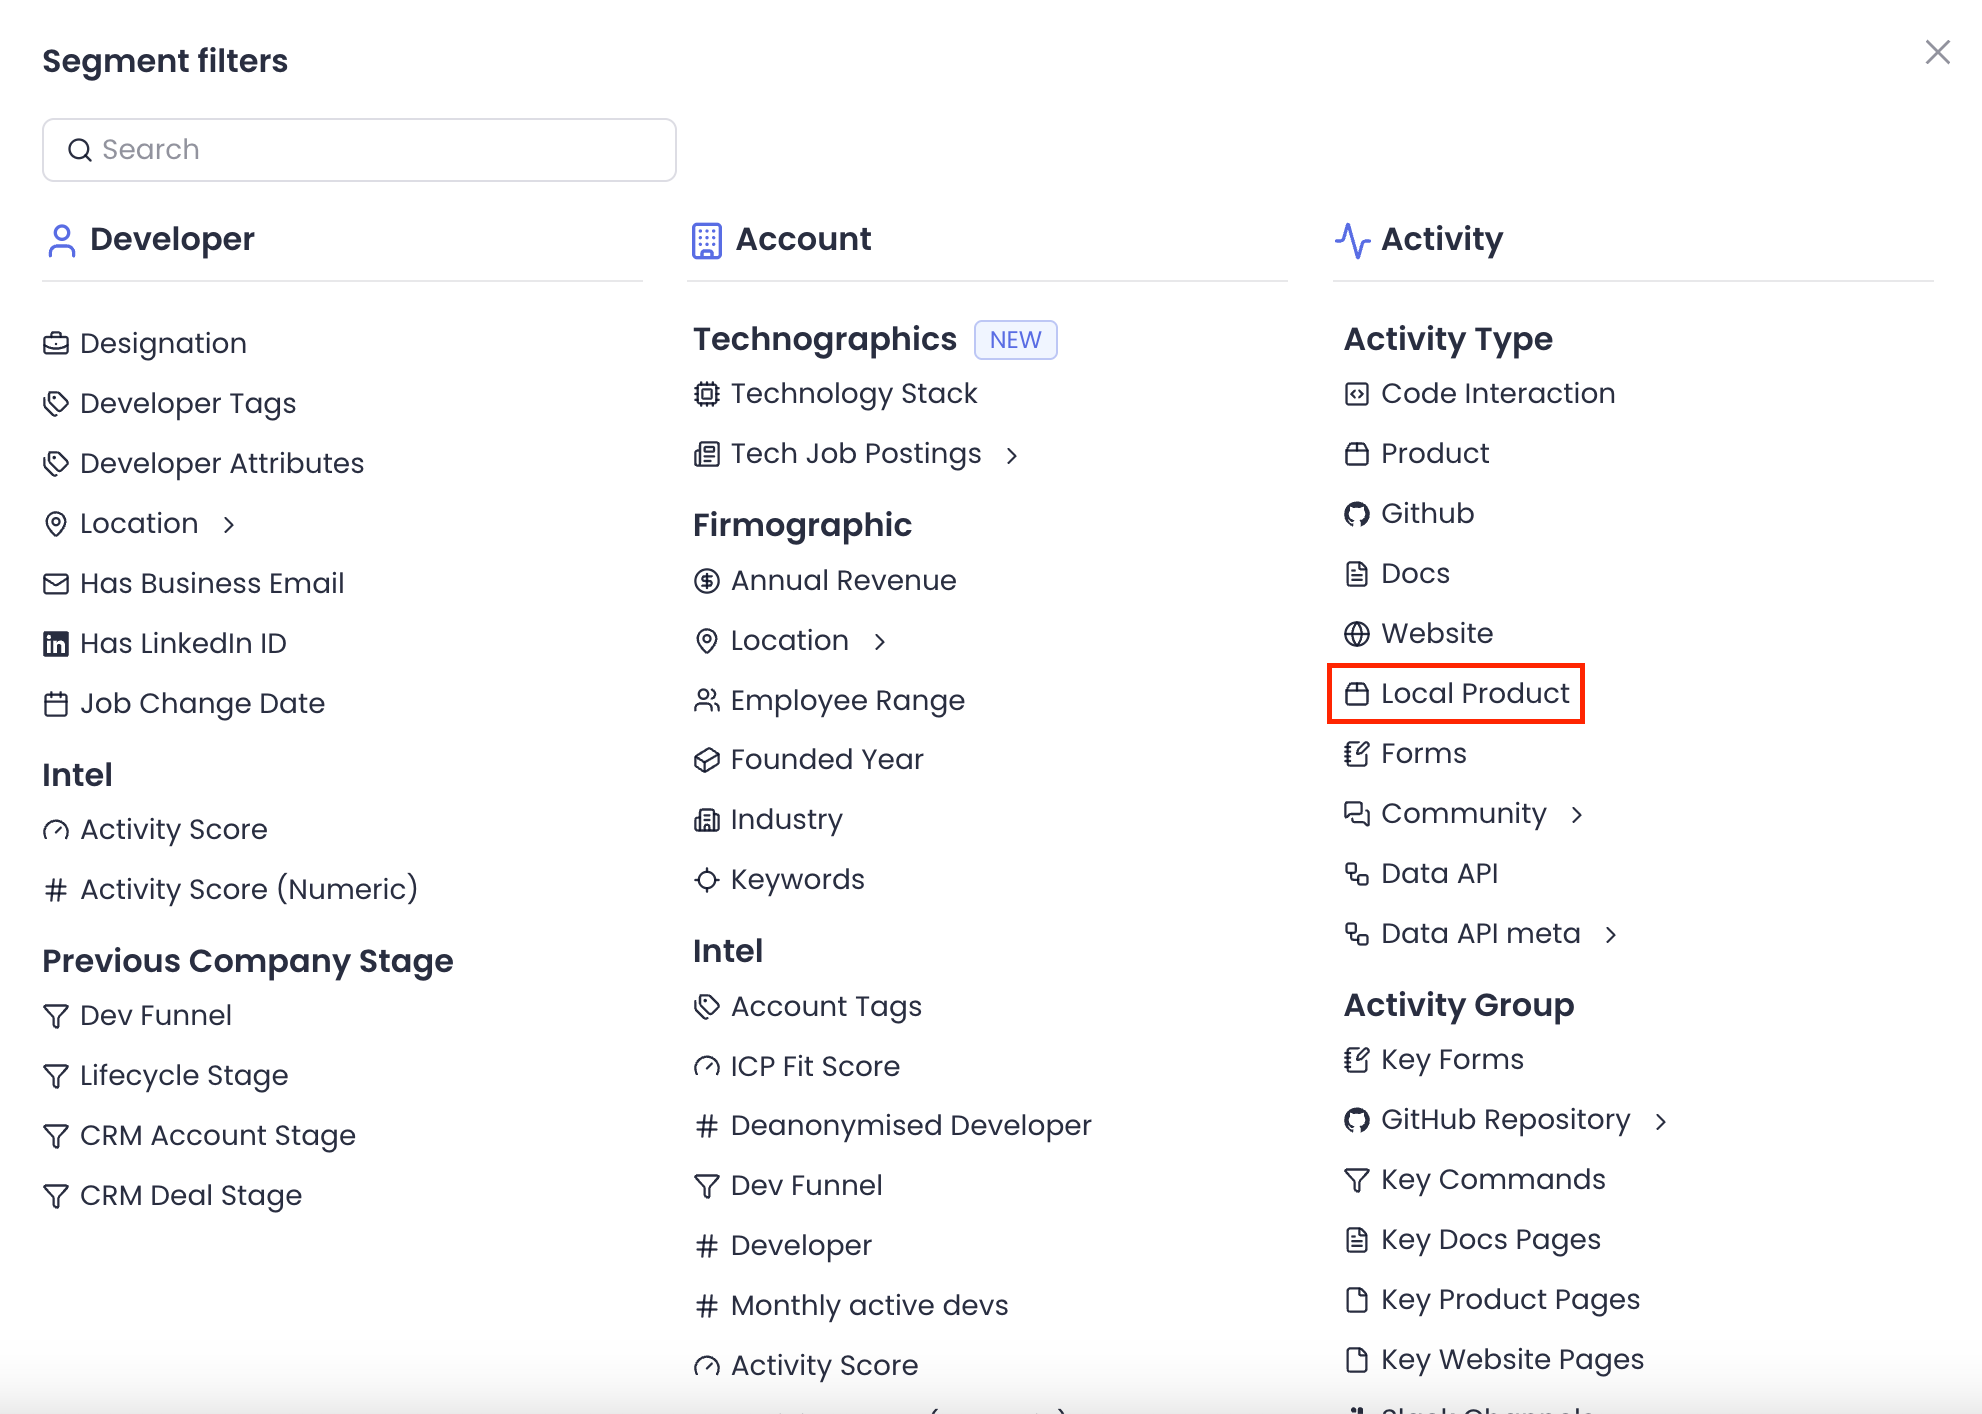
Task: Click the LinkedIn icon beside Has LinkedIn ID
Action: 56,644
